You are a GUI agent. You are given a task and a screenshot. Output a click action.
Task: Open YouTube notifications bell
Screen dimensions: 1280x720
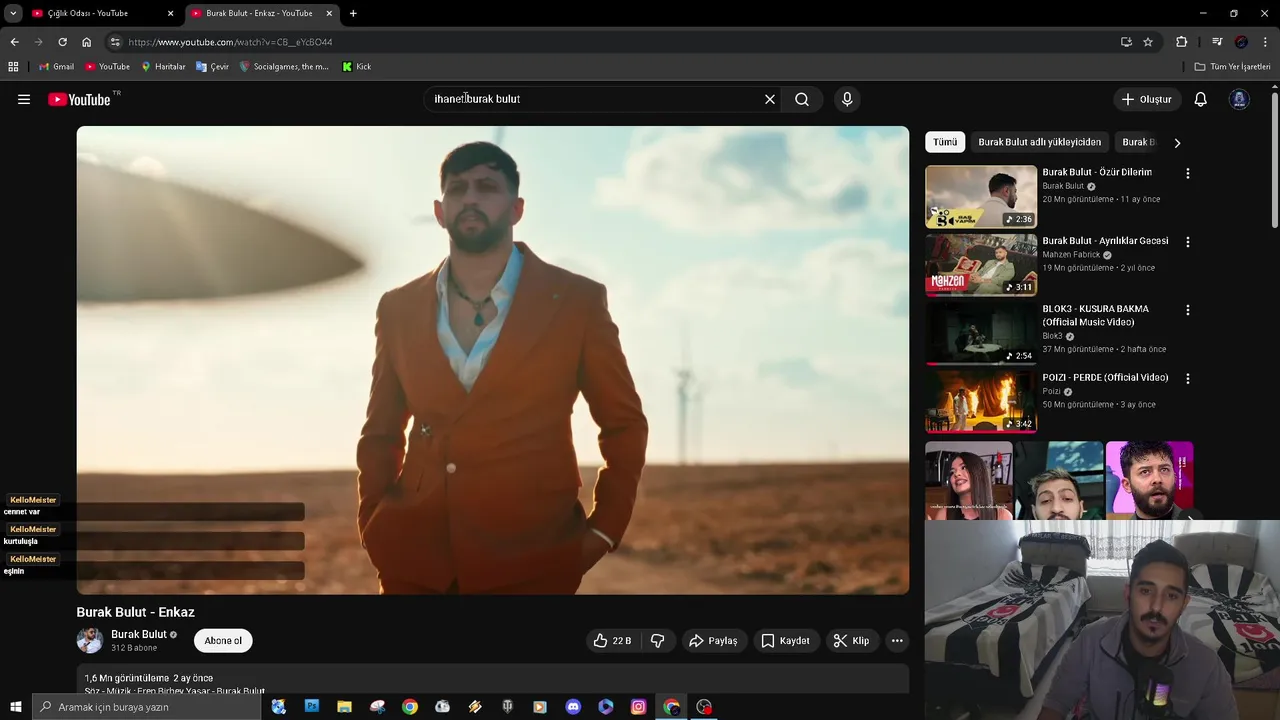[x=1201, y=99]
